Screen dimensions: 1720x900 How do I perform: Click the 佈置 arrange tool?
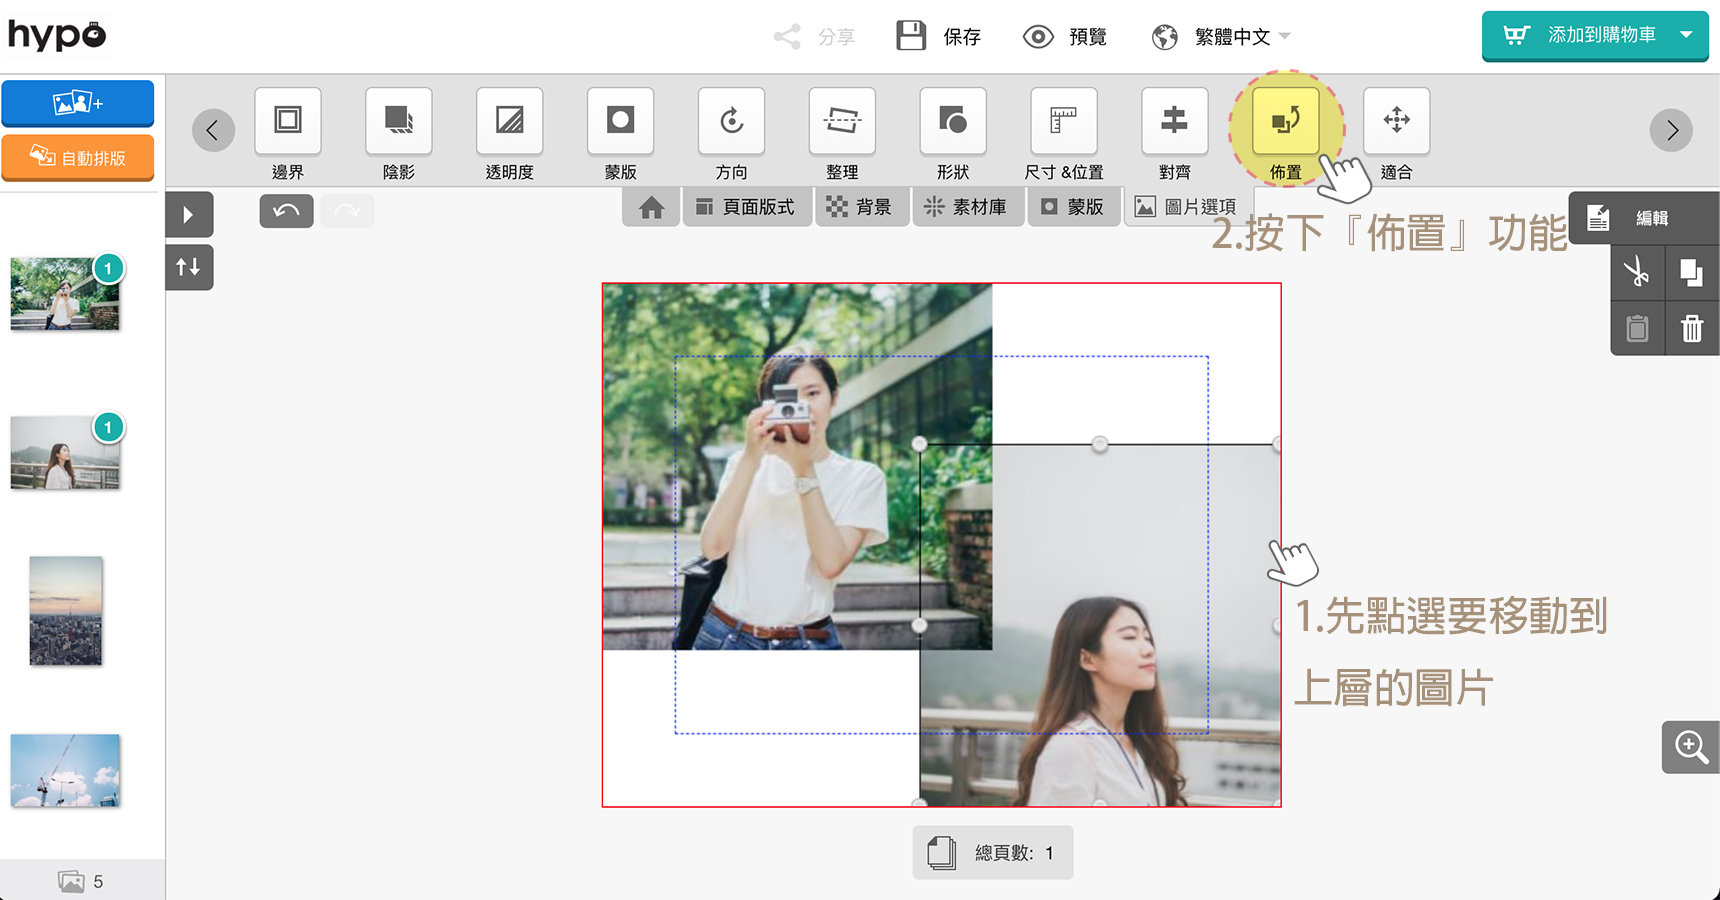coord(1285,122)
